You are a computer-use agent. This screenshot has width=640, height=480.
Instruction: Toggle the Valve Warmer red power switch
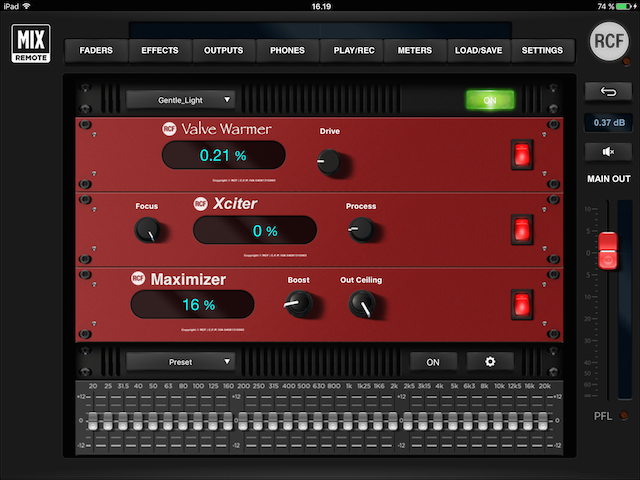coord(522,155)
